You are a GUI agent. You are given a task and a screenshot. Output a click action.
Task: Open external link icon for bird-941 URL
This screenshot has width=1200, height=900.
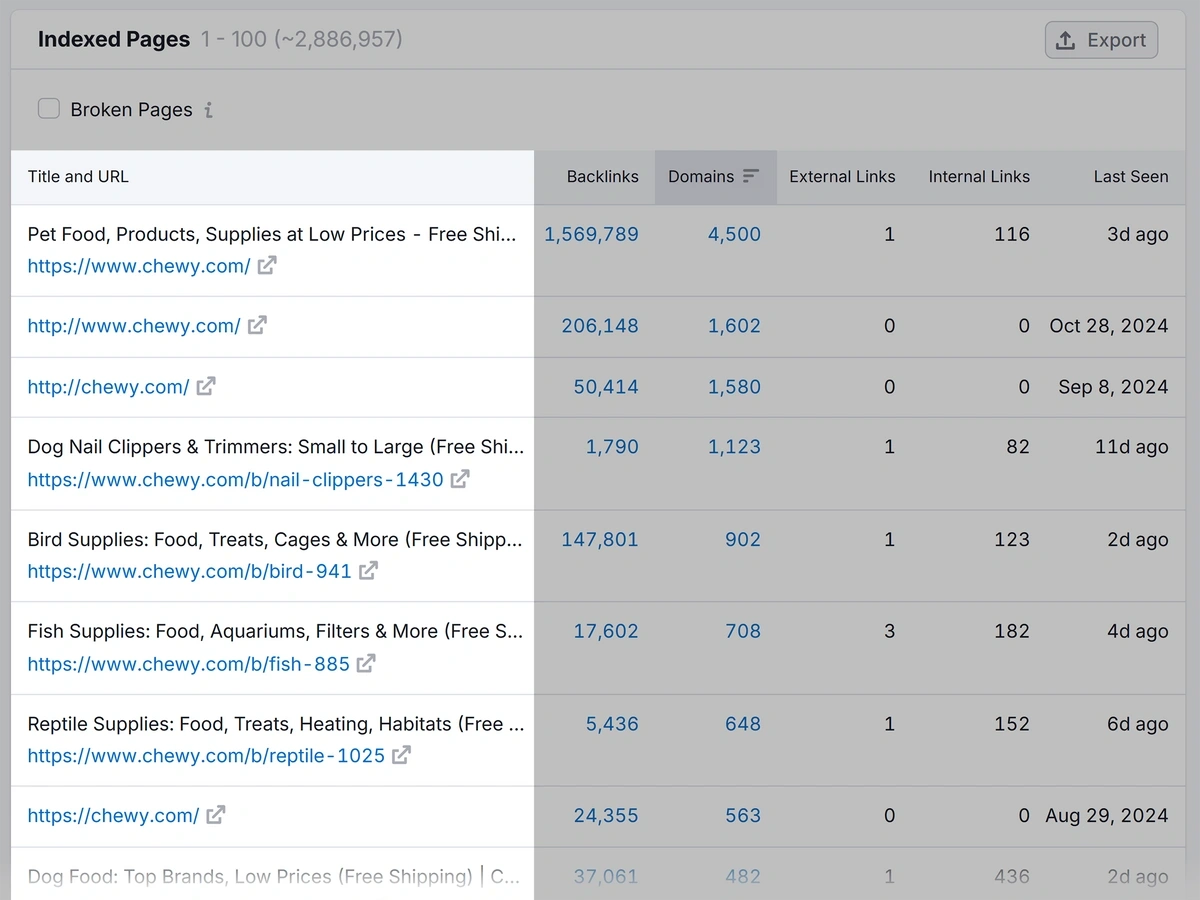click(x=368, y=571)
